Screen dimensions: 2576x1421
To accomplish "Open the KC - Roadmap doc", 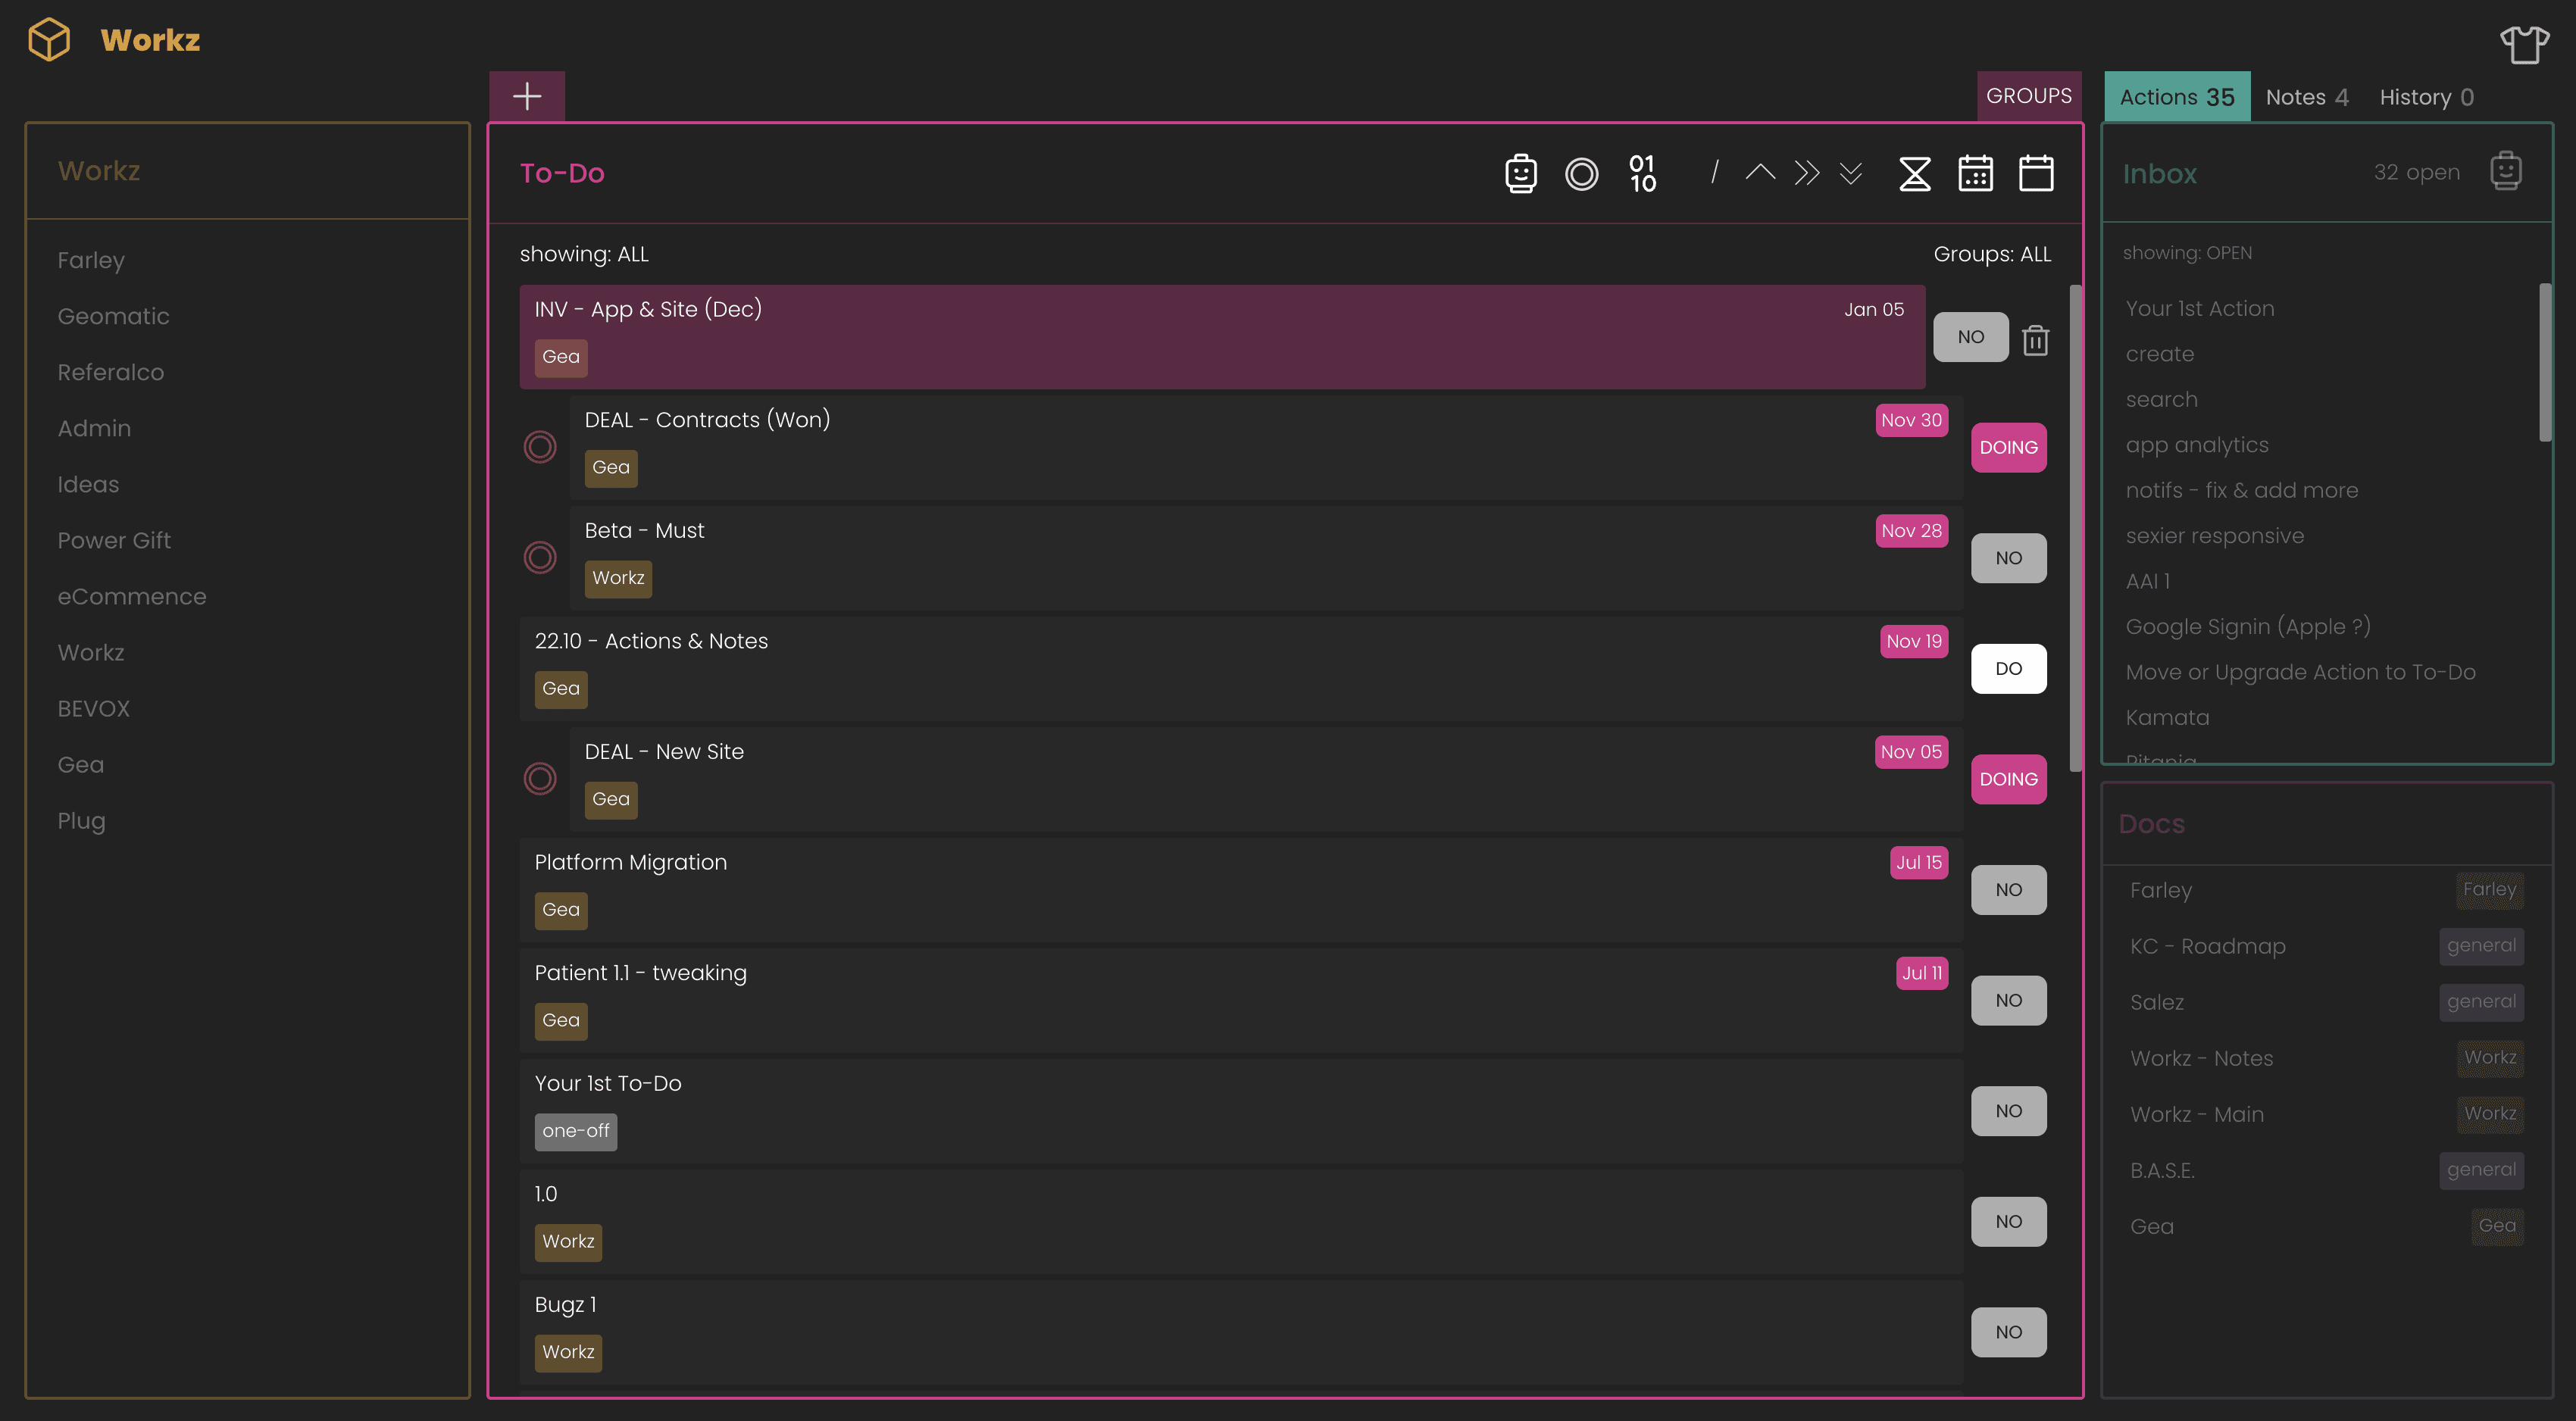I will 2207,946.
